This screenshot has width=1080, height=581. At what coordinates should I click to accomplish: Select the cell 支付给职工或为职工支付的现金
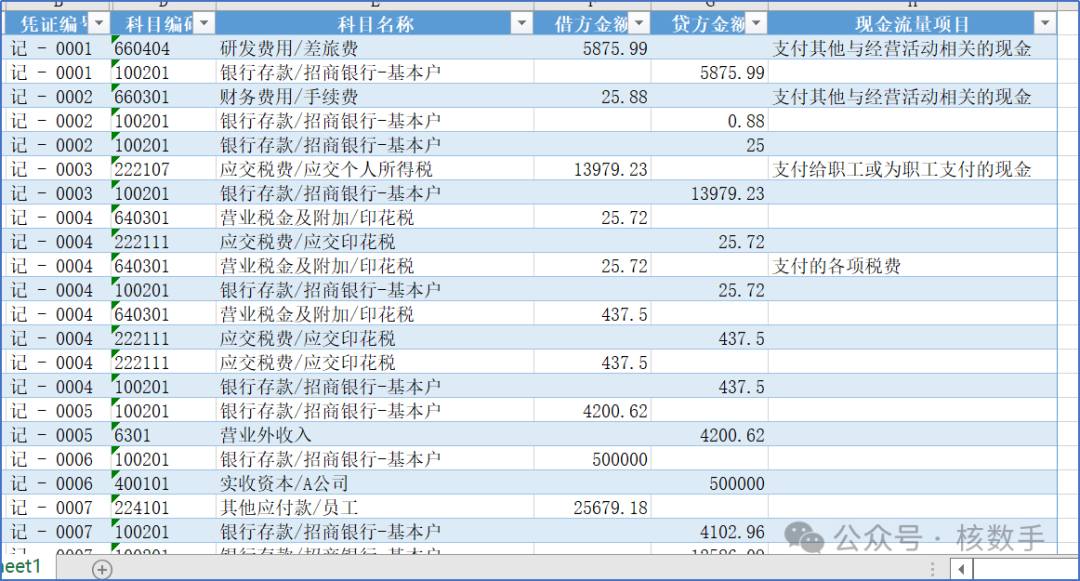click(913, 169)
